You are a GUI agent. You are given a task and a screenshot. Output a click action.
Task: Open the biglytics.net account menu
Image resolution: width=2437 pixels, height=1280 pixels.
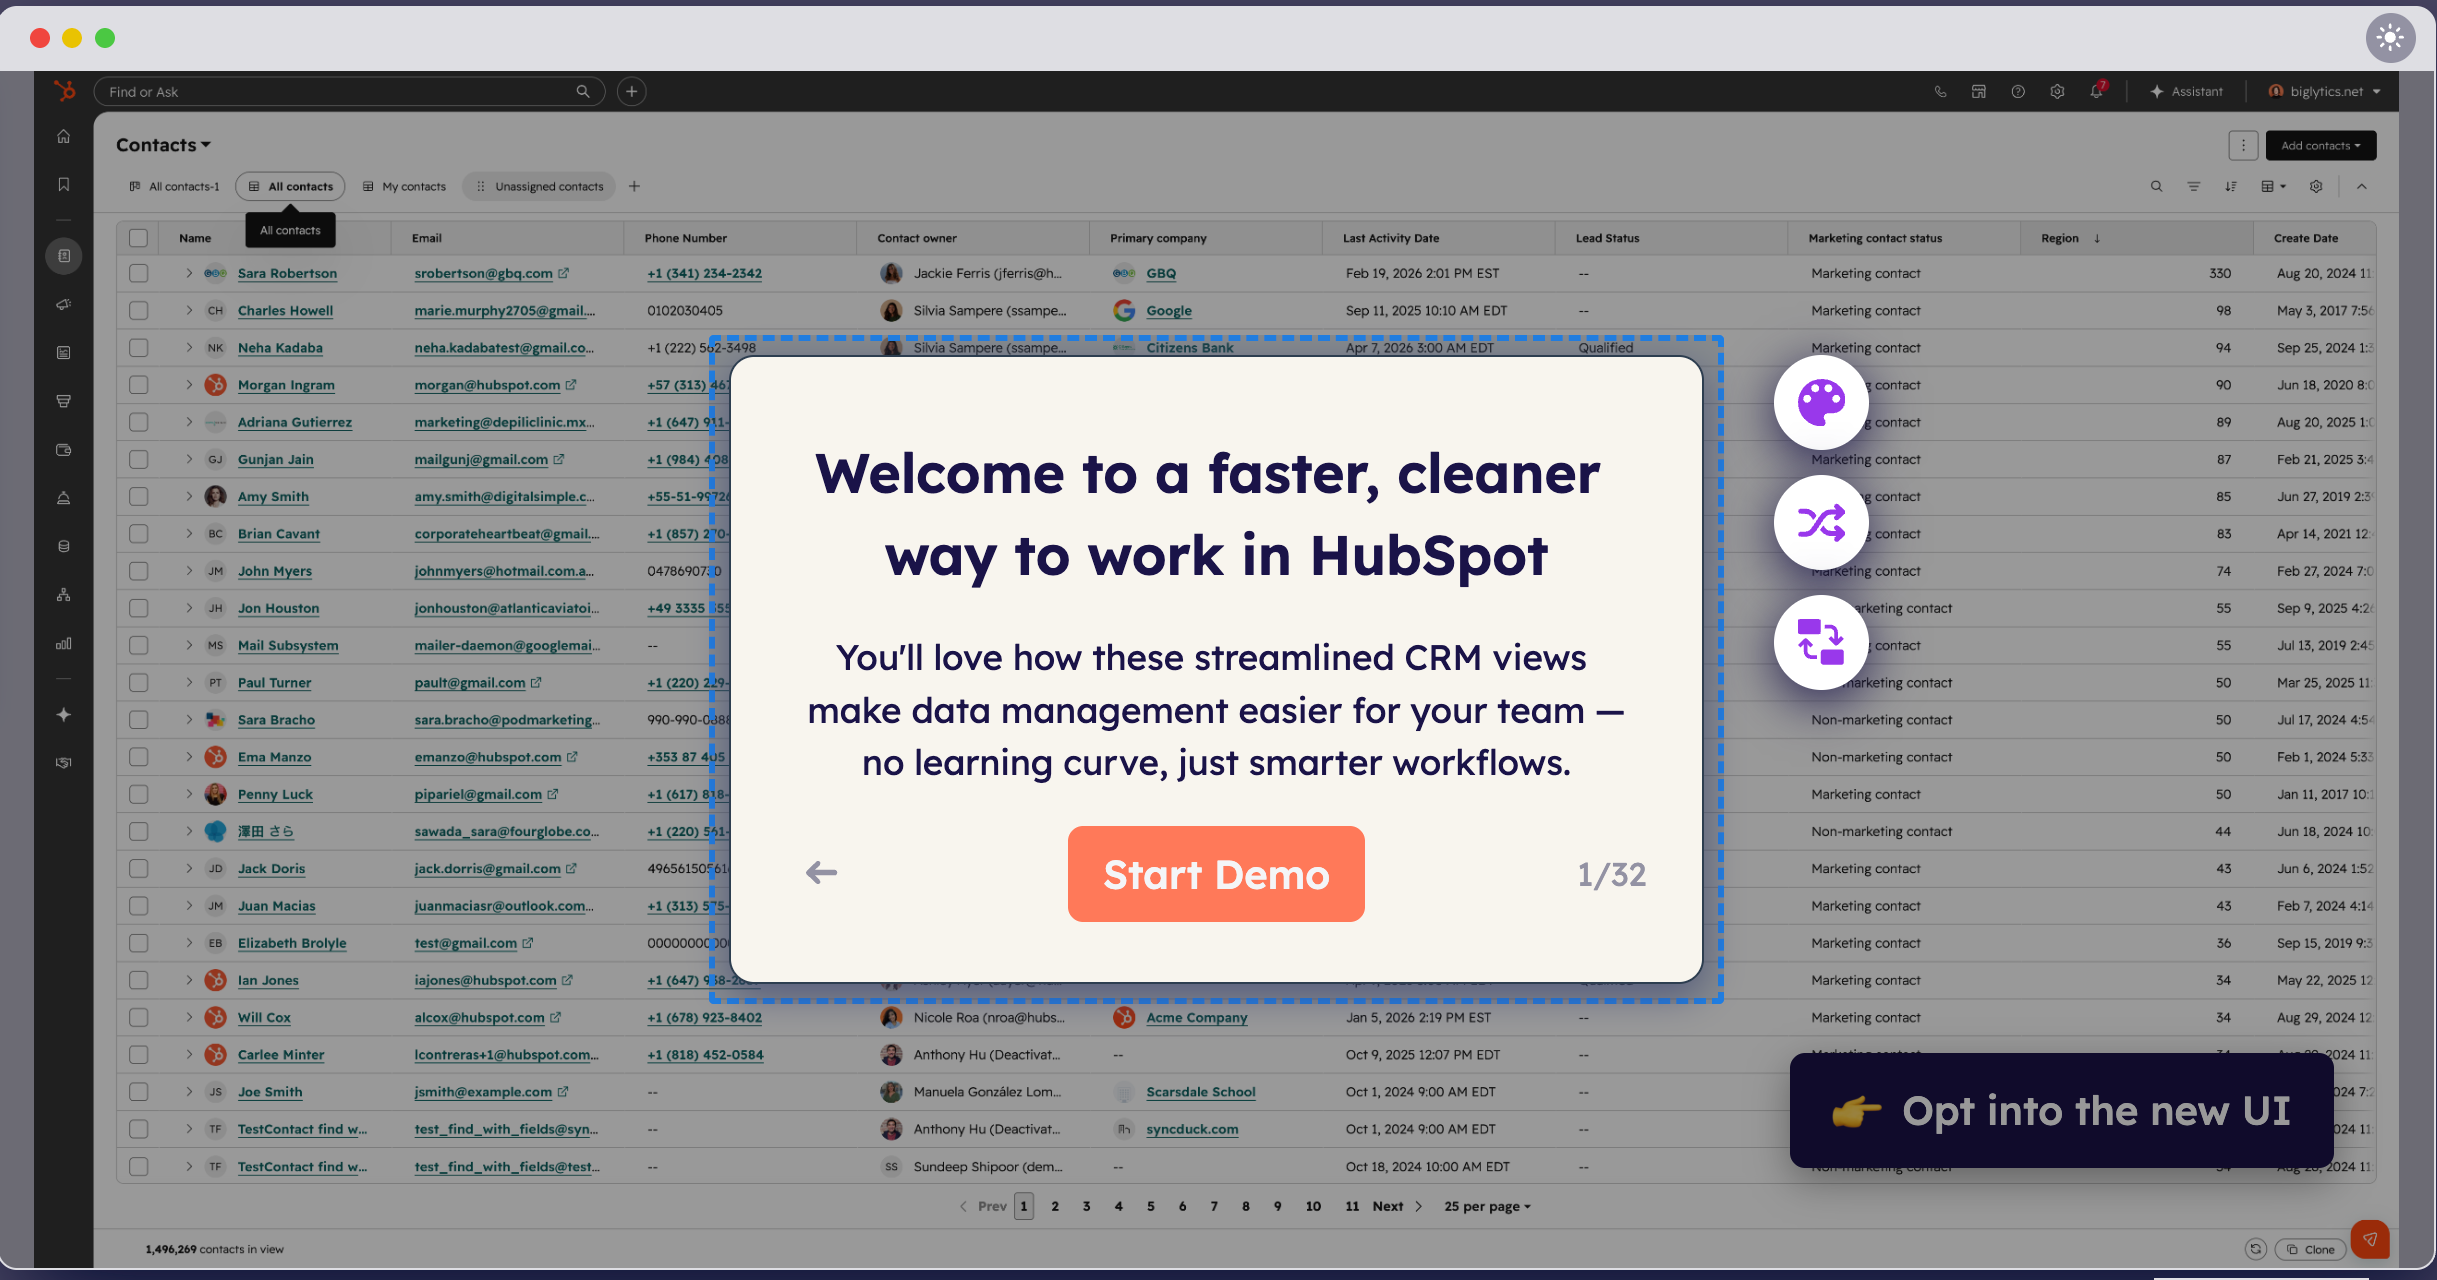click(x=2325, y=91)
